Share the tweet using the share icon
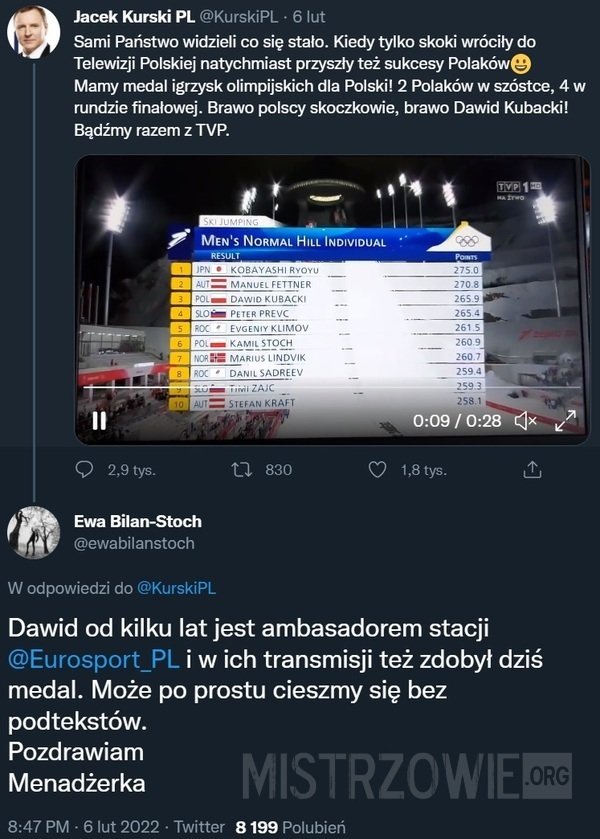 click(533, 470)
